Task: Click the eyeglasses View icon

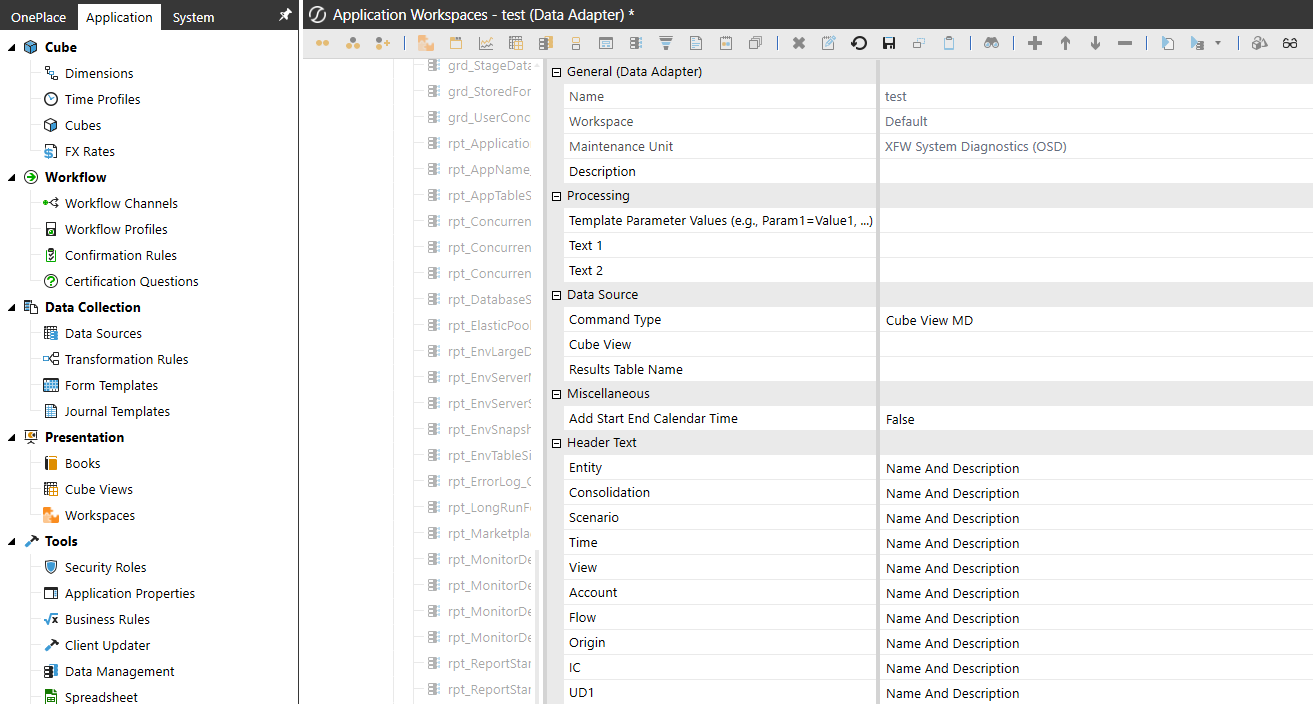Action: tap(1290, 43)
